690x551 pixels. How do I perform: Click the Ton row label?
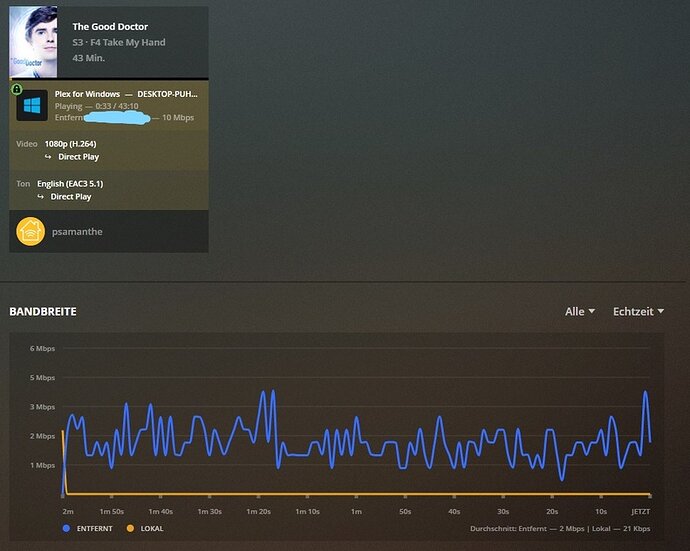[23, 184]
